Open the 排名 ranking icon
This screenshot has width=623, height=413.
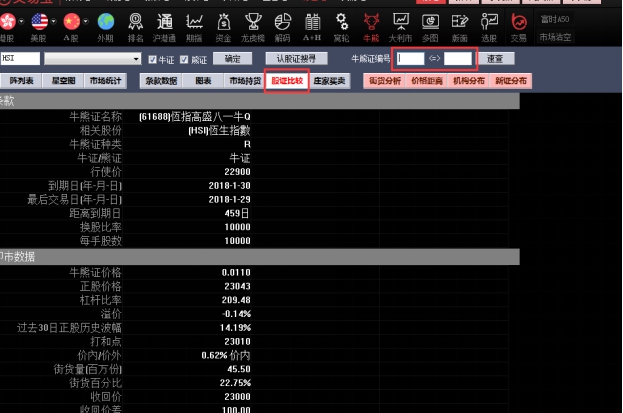click(137, 20)
